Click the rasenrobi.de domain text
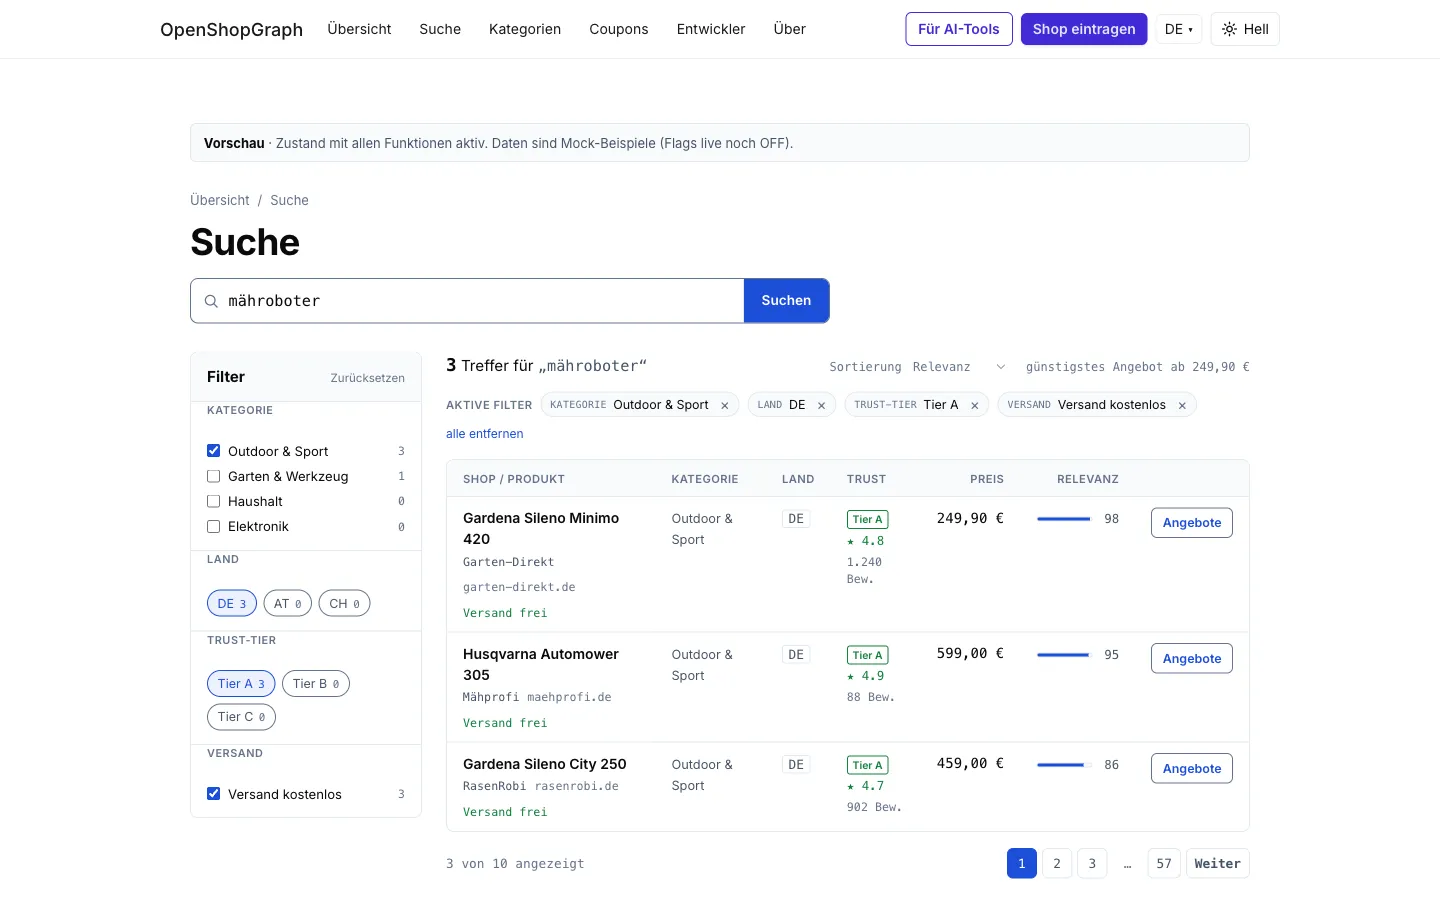The height and width of the screenshot is (900, 1440). [x=577, y=786]
